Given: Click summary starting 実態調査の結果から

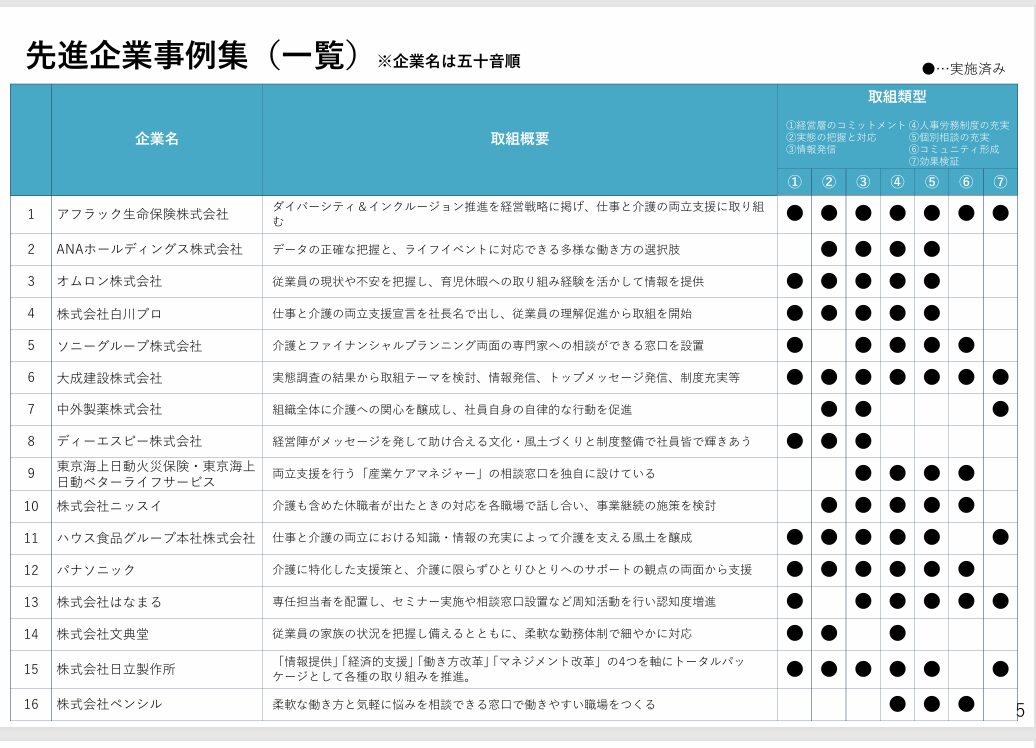Looking at the screenshot, I should click(506, 377).
